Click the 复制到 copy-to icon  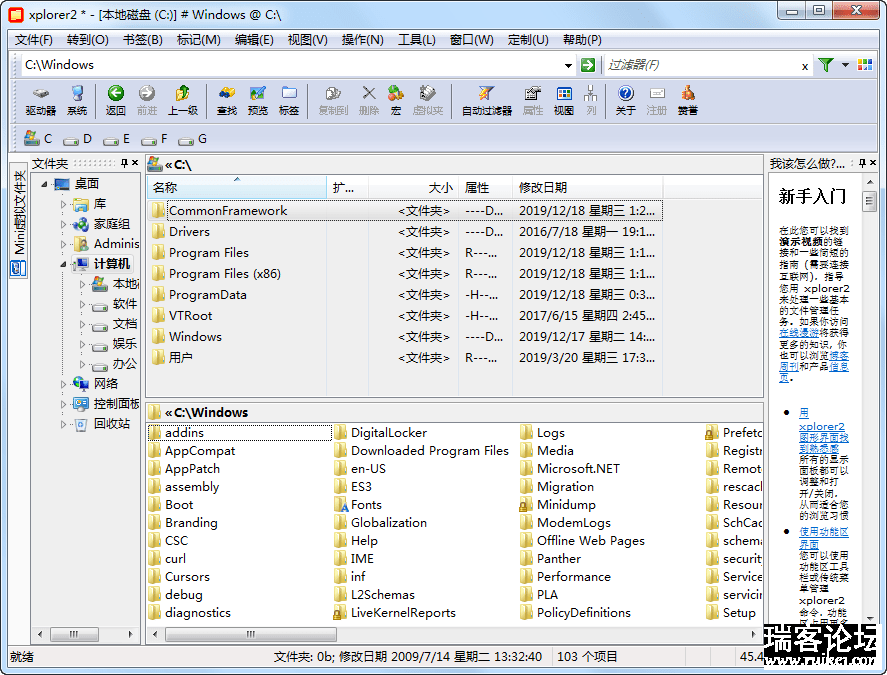pyautogui.click(x=333, y=100)
